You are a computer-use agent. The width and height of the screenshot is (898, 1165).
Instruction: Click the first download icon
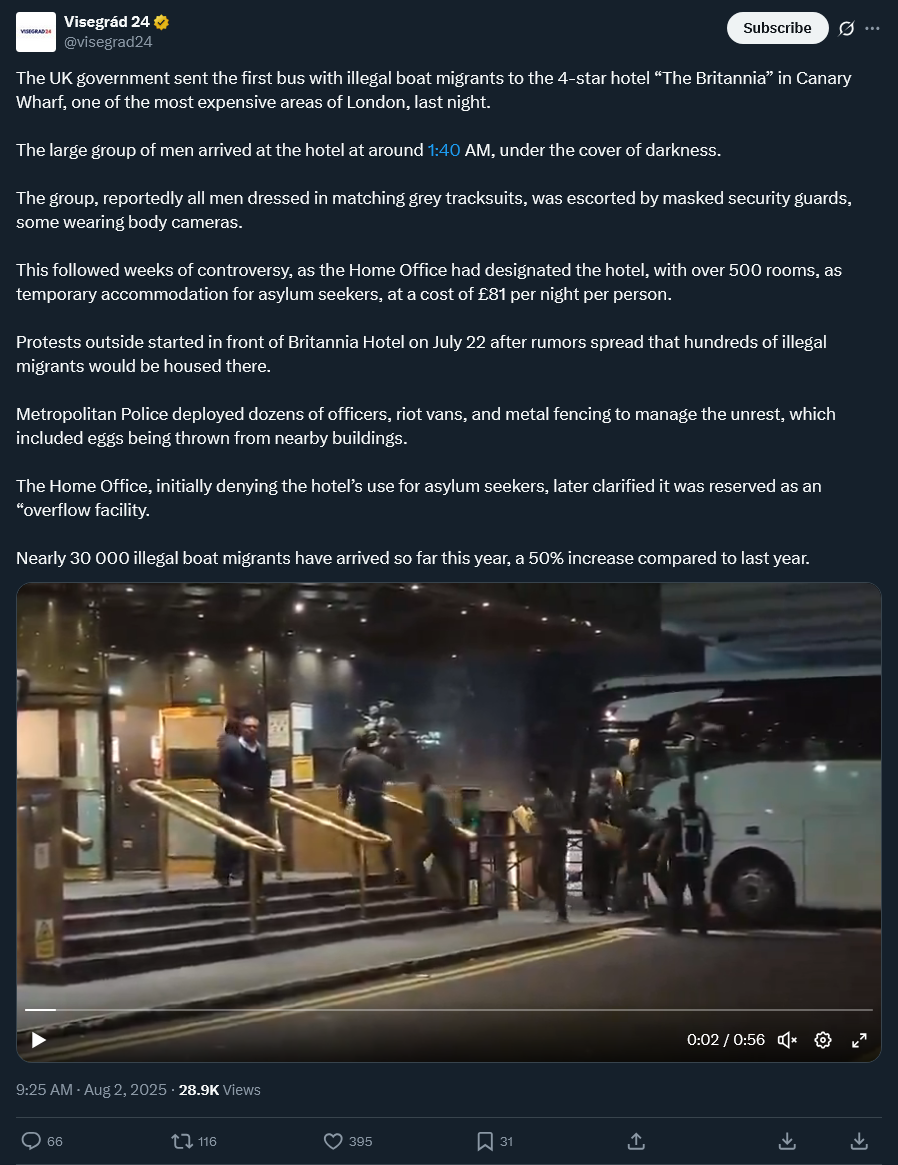pos(787,1140)
